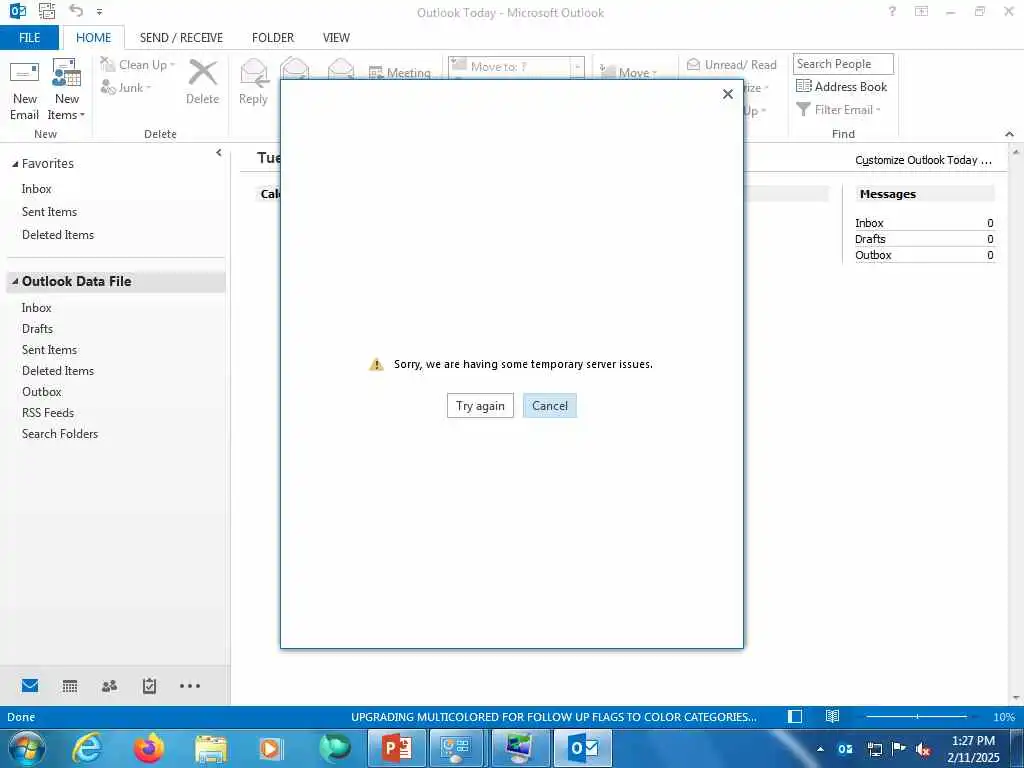Collapse the ribbon with the caret

click(1010, 134)
